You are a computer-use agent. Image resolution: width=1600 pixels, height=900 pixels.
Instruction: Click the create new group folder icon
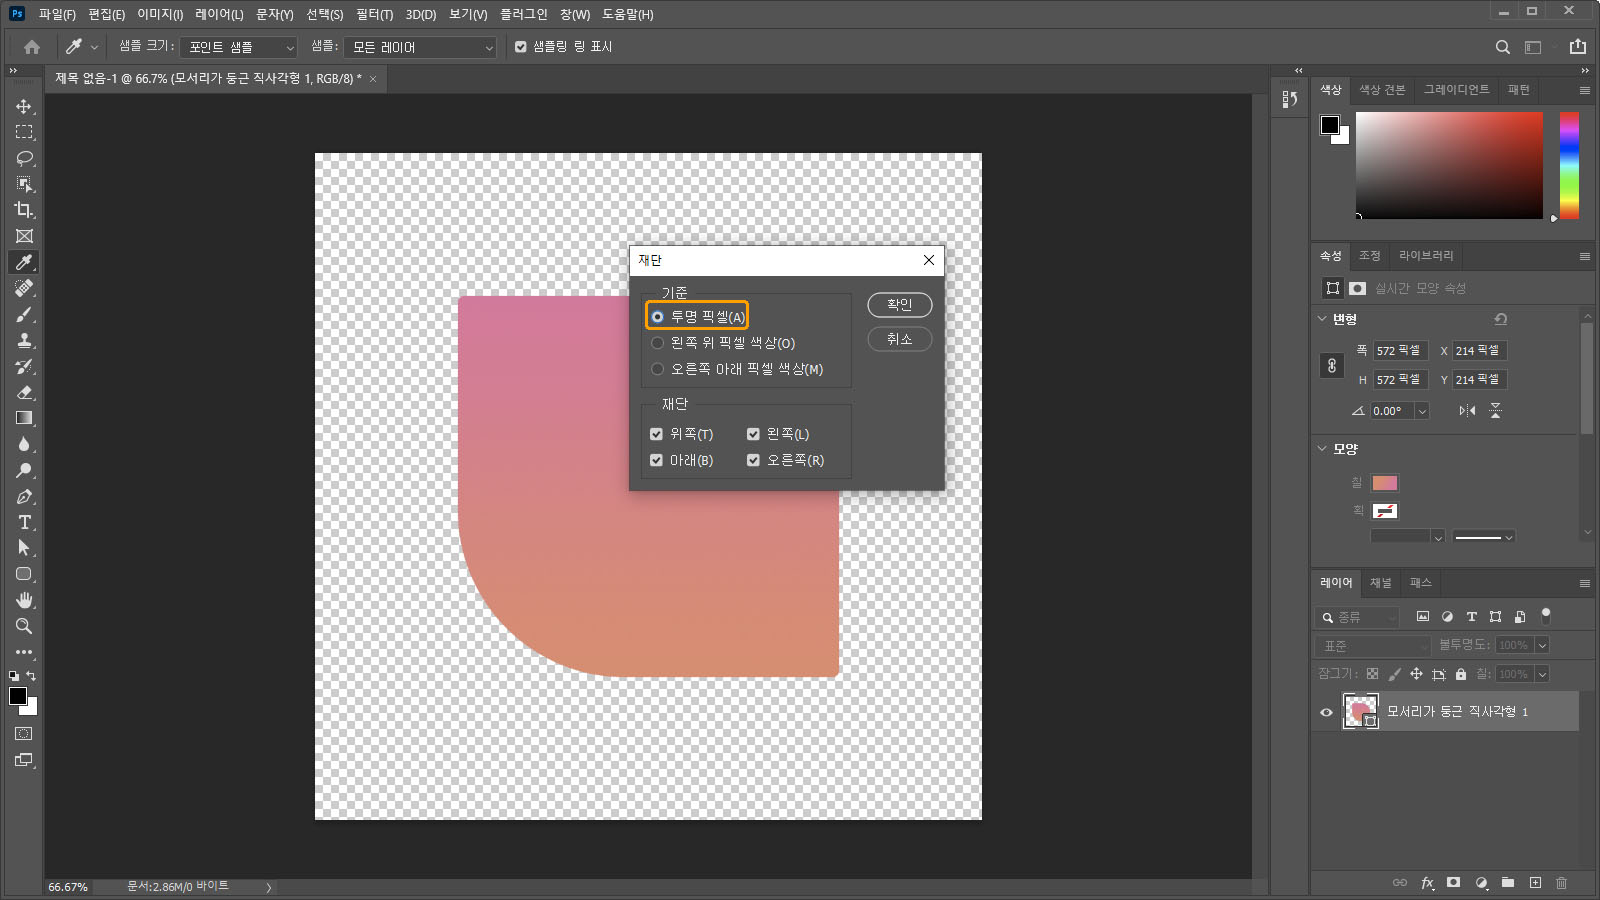tap(1508, 883)
